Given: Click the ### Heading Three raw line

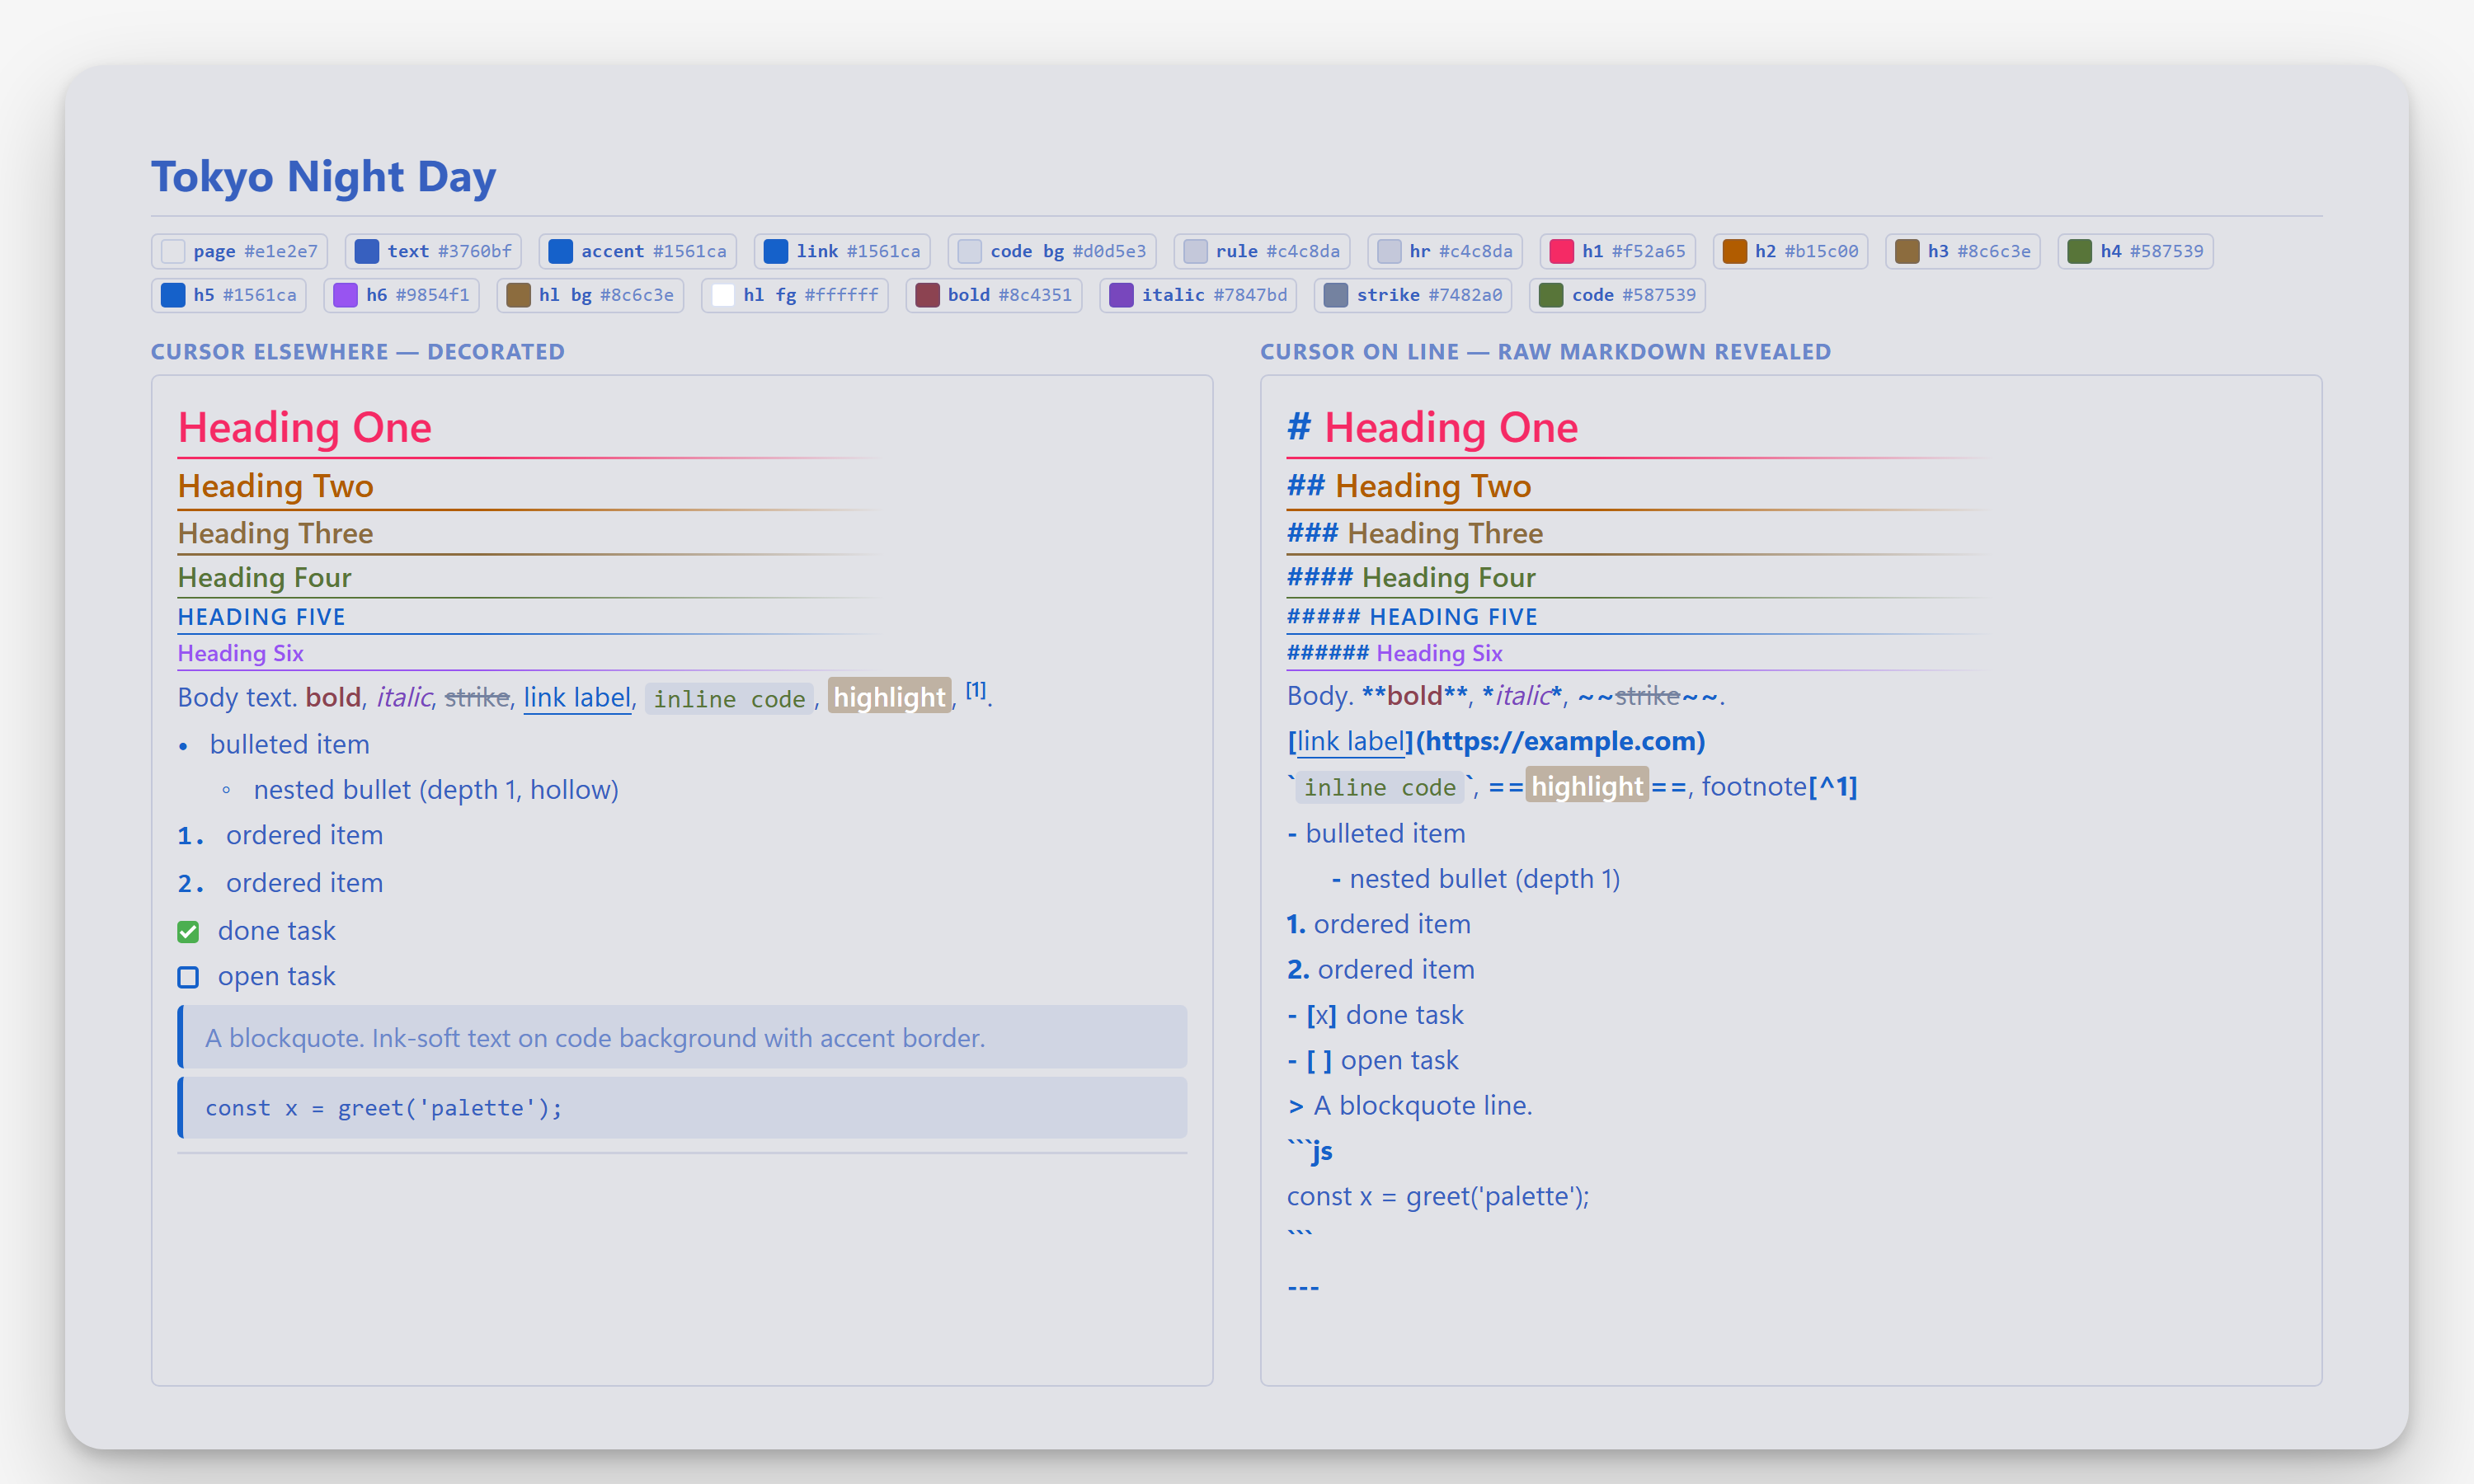Looking at the screenshot, I should (x=1415, y=533).
